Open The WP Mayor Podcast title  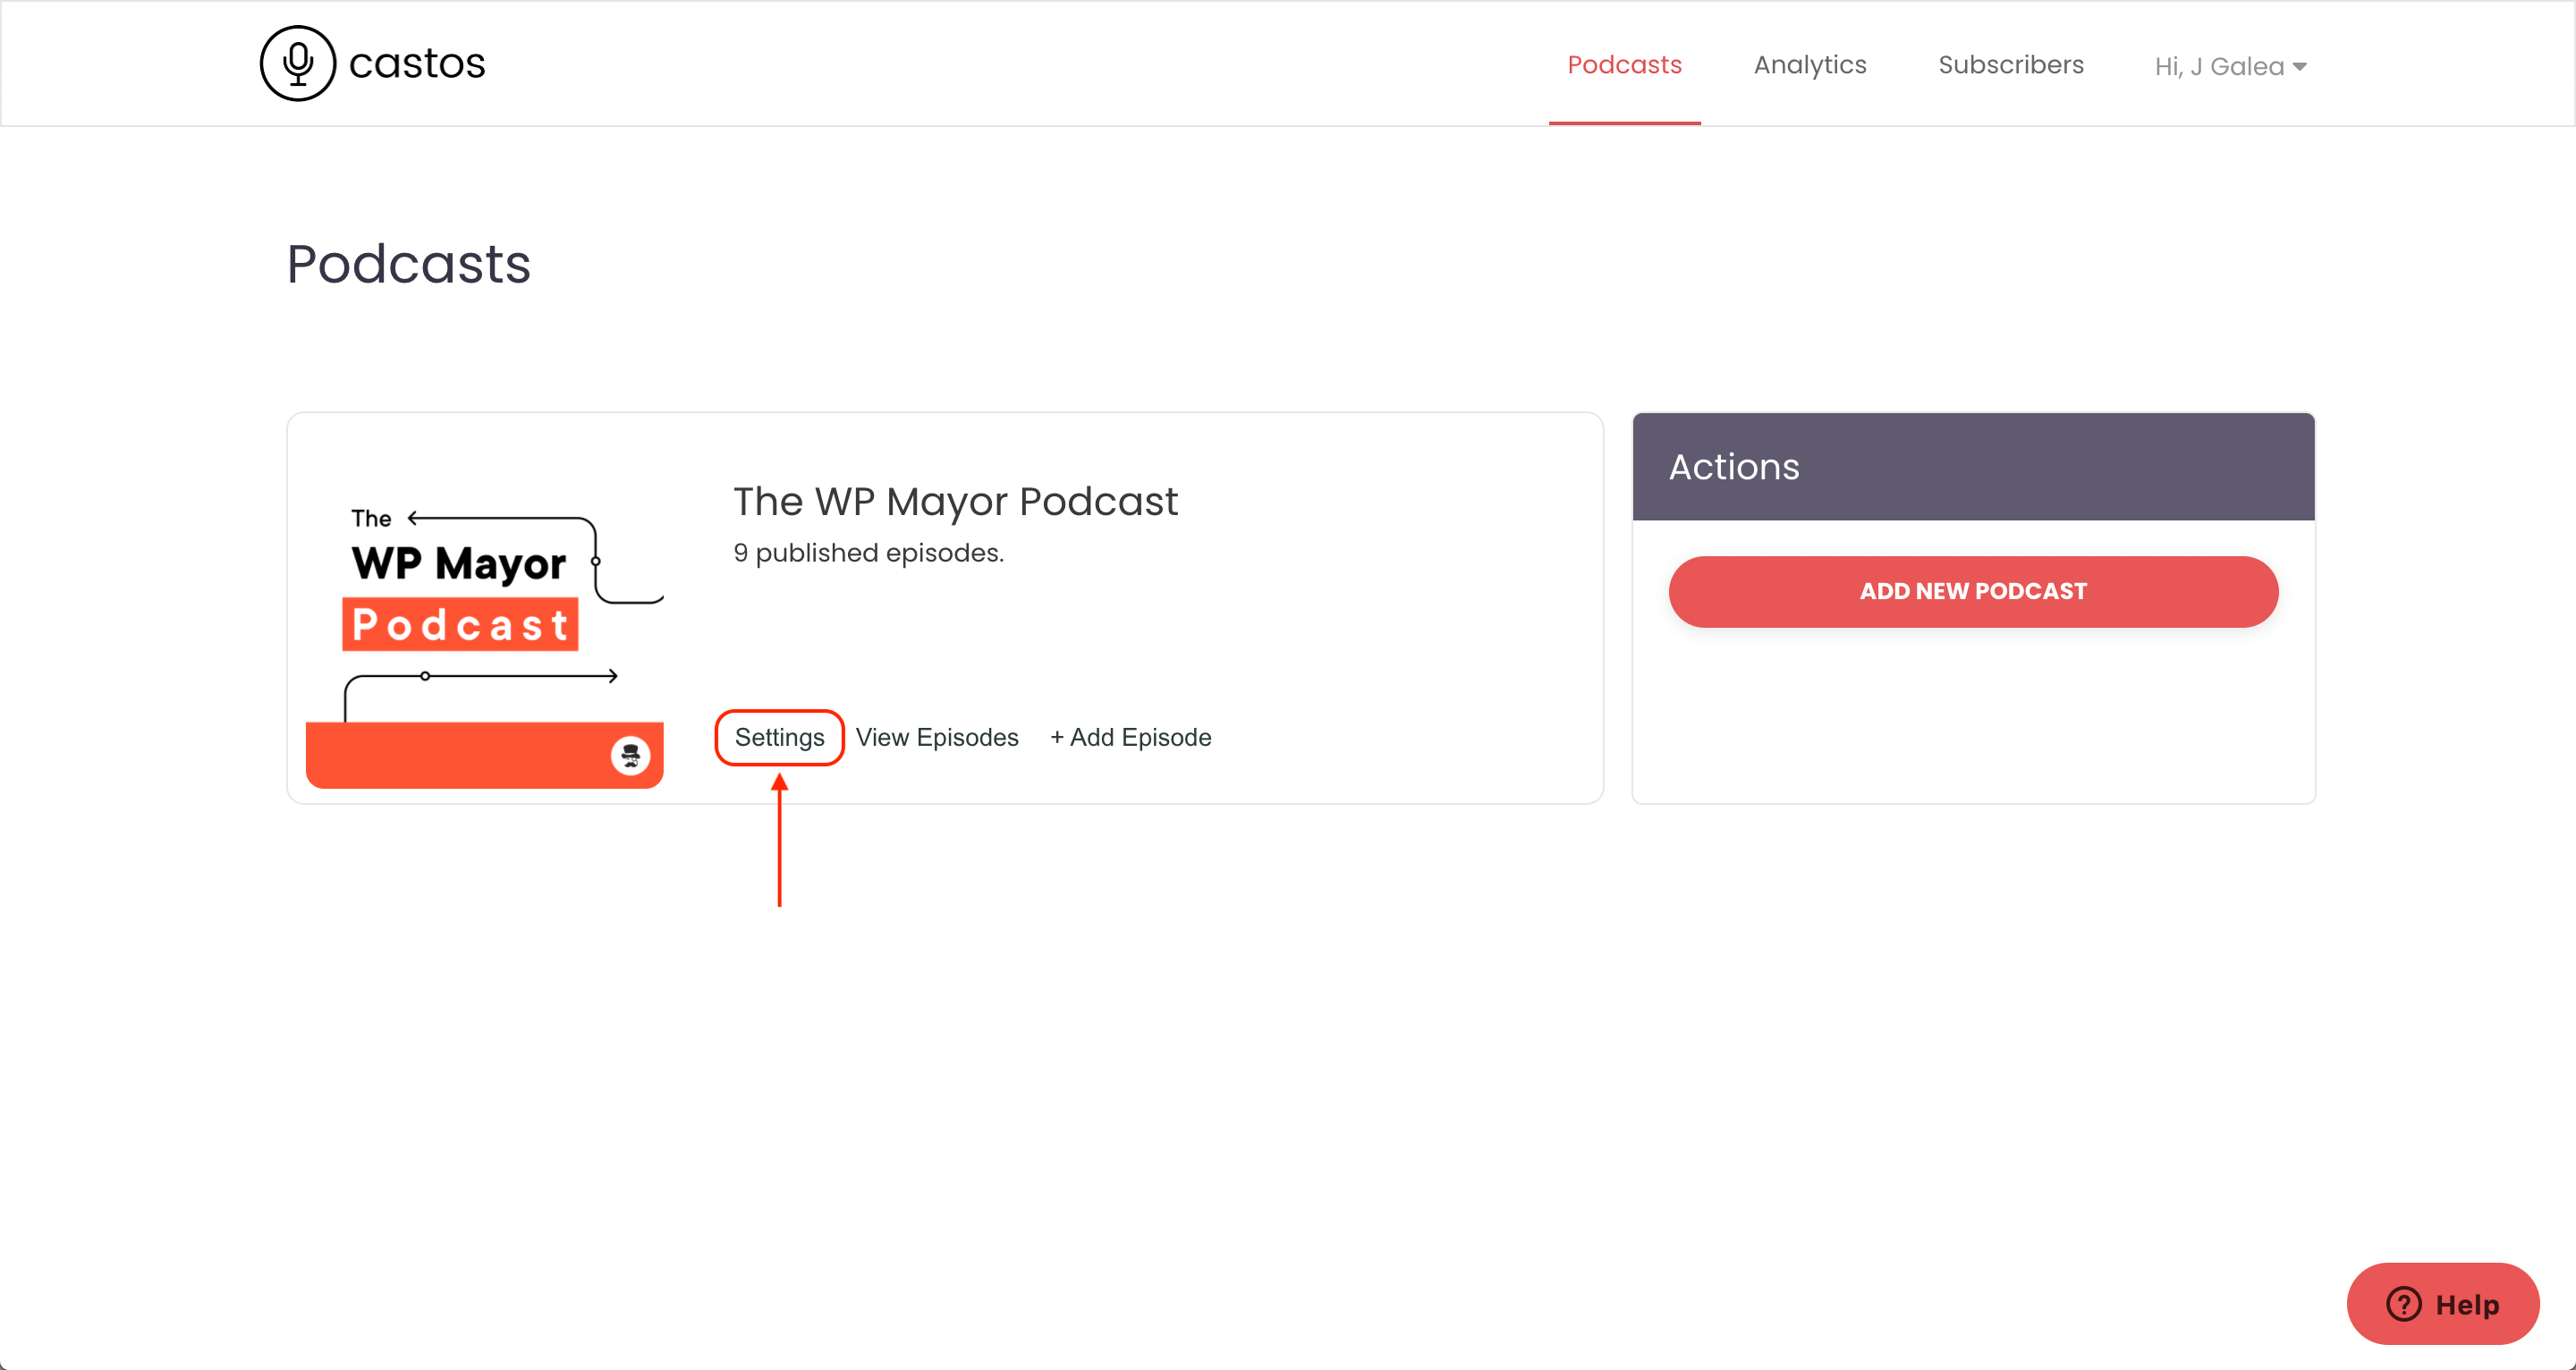click(955, 501)
